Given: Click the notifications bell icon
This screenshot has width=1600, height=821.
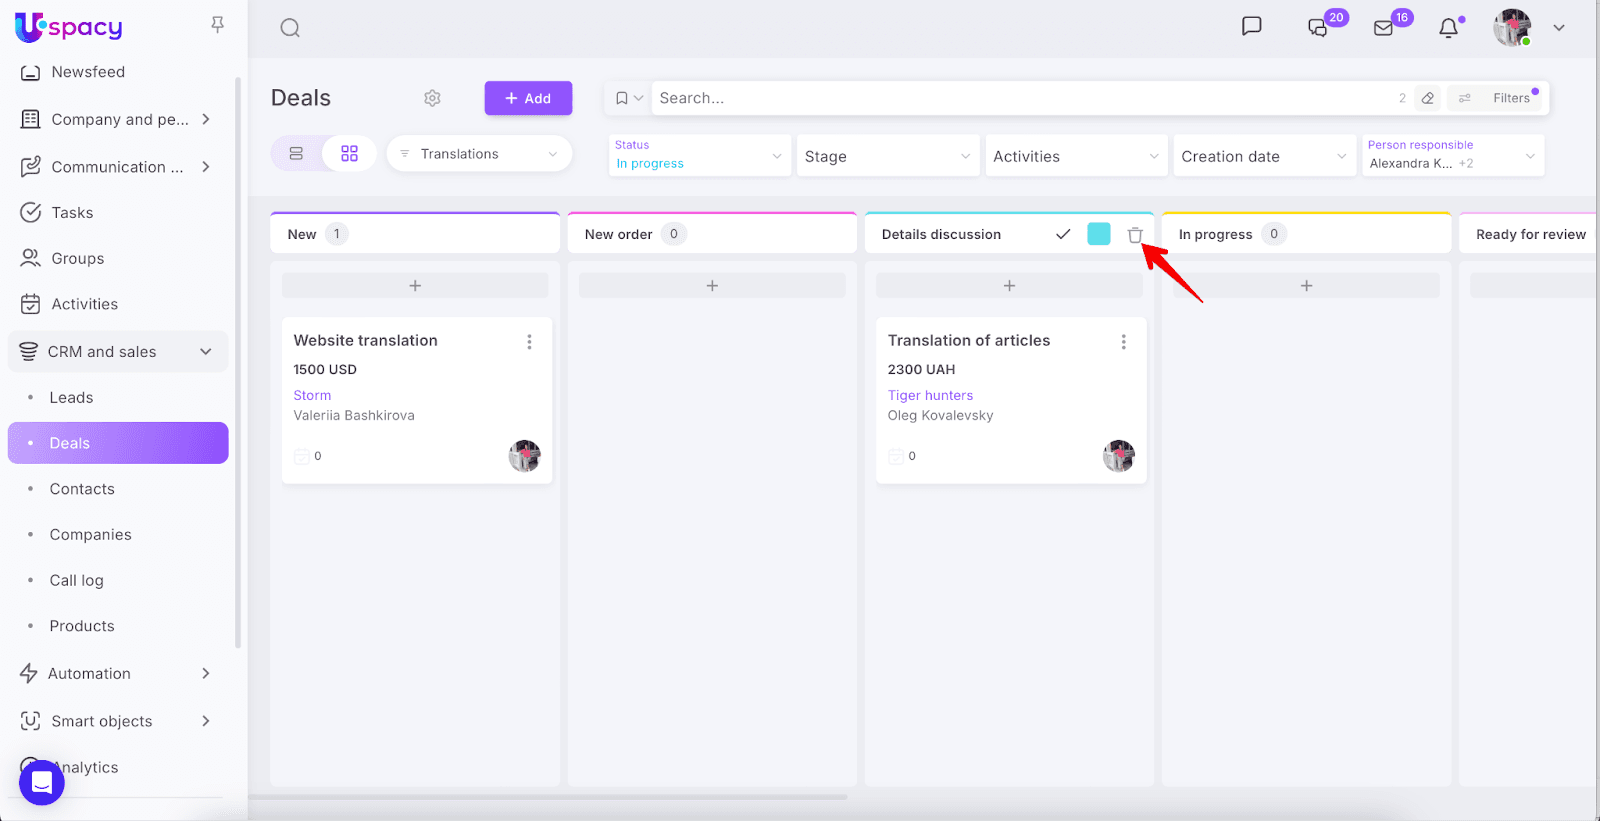Looking at the screenshot, I should [x=1448, y=28].
